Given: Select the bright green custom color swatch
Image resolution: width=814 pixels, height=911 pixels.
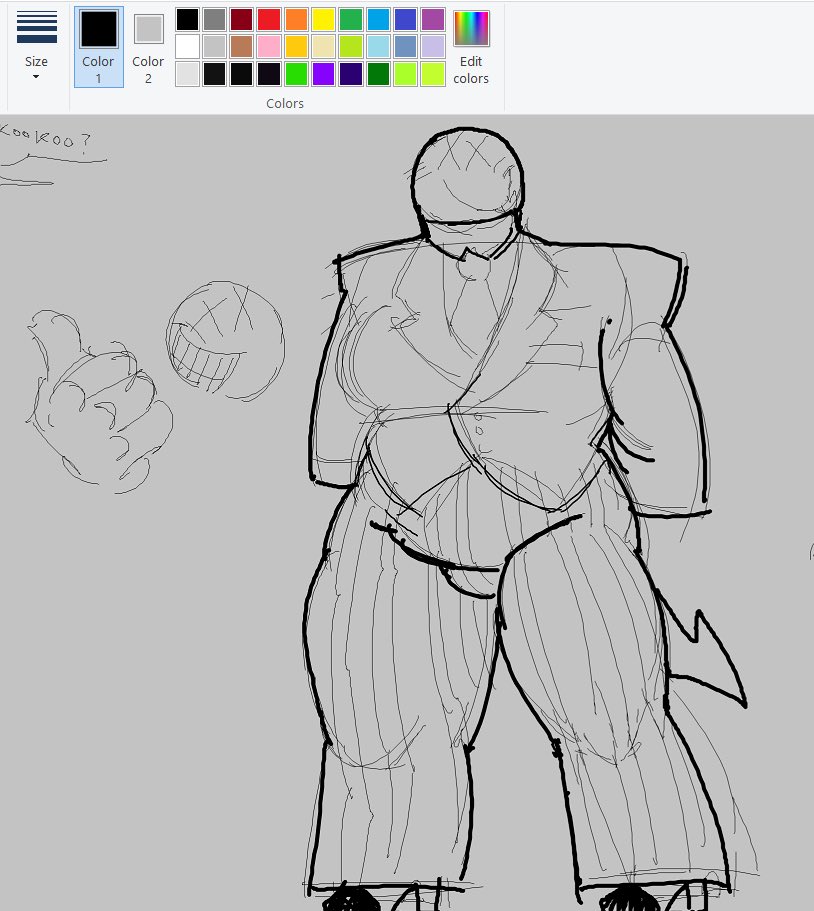Looking at the screenshot, I should [296, 74].
